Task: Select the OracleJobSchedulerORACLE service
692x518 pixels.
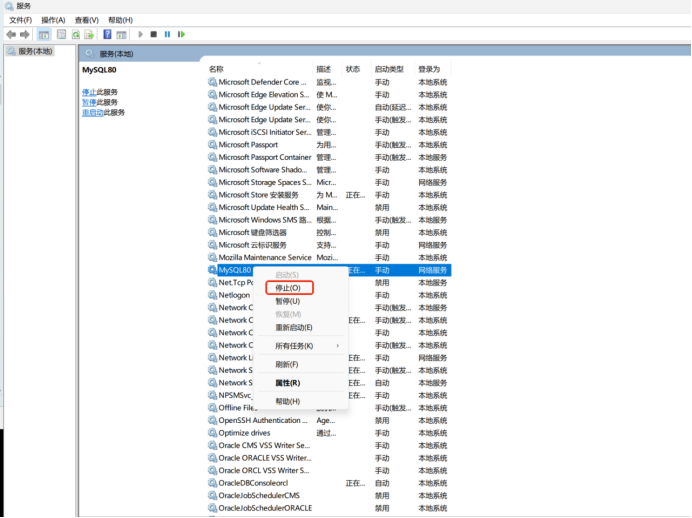Action: [329, 508]
